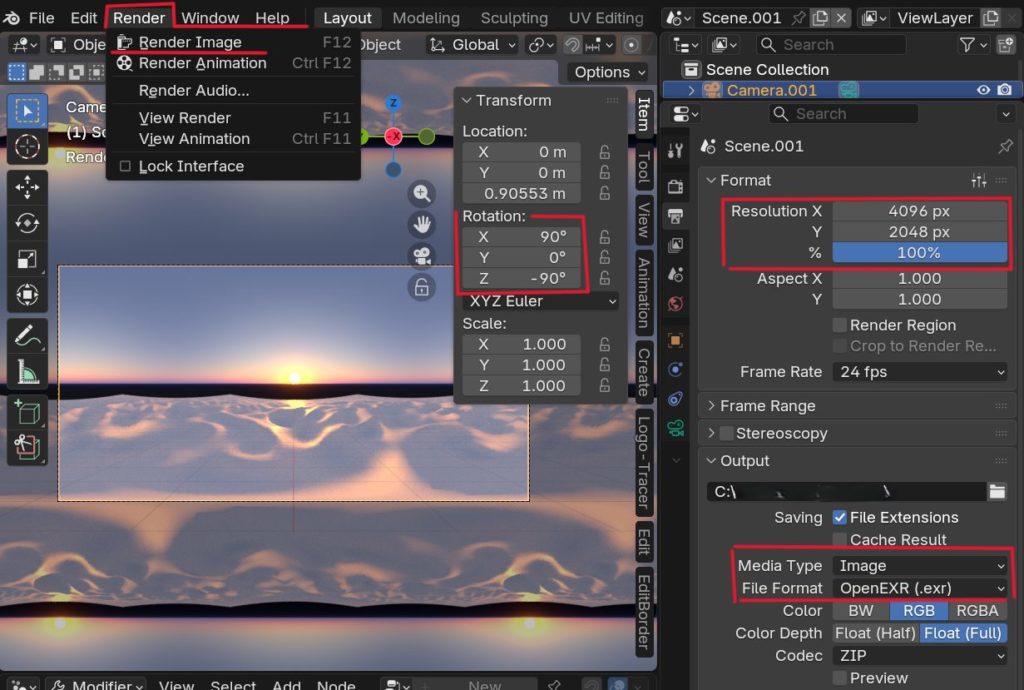Select the Move tool
The image size is (1024, 690).
27,186
